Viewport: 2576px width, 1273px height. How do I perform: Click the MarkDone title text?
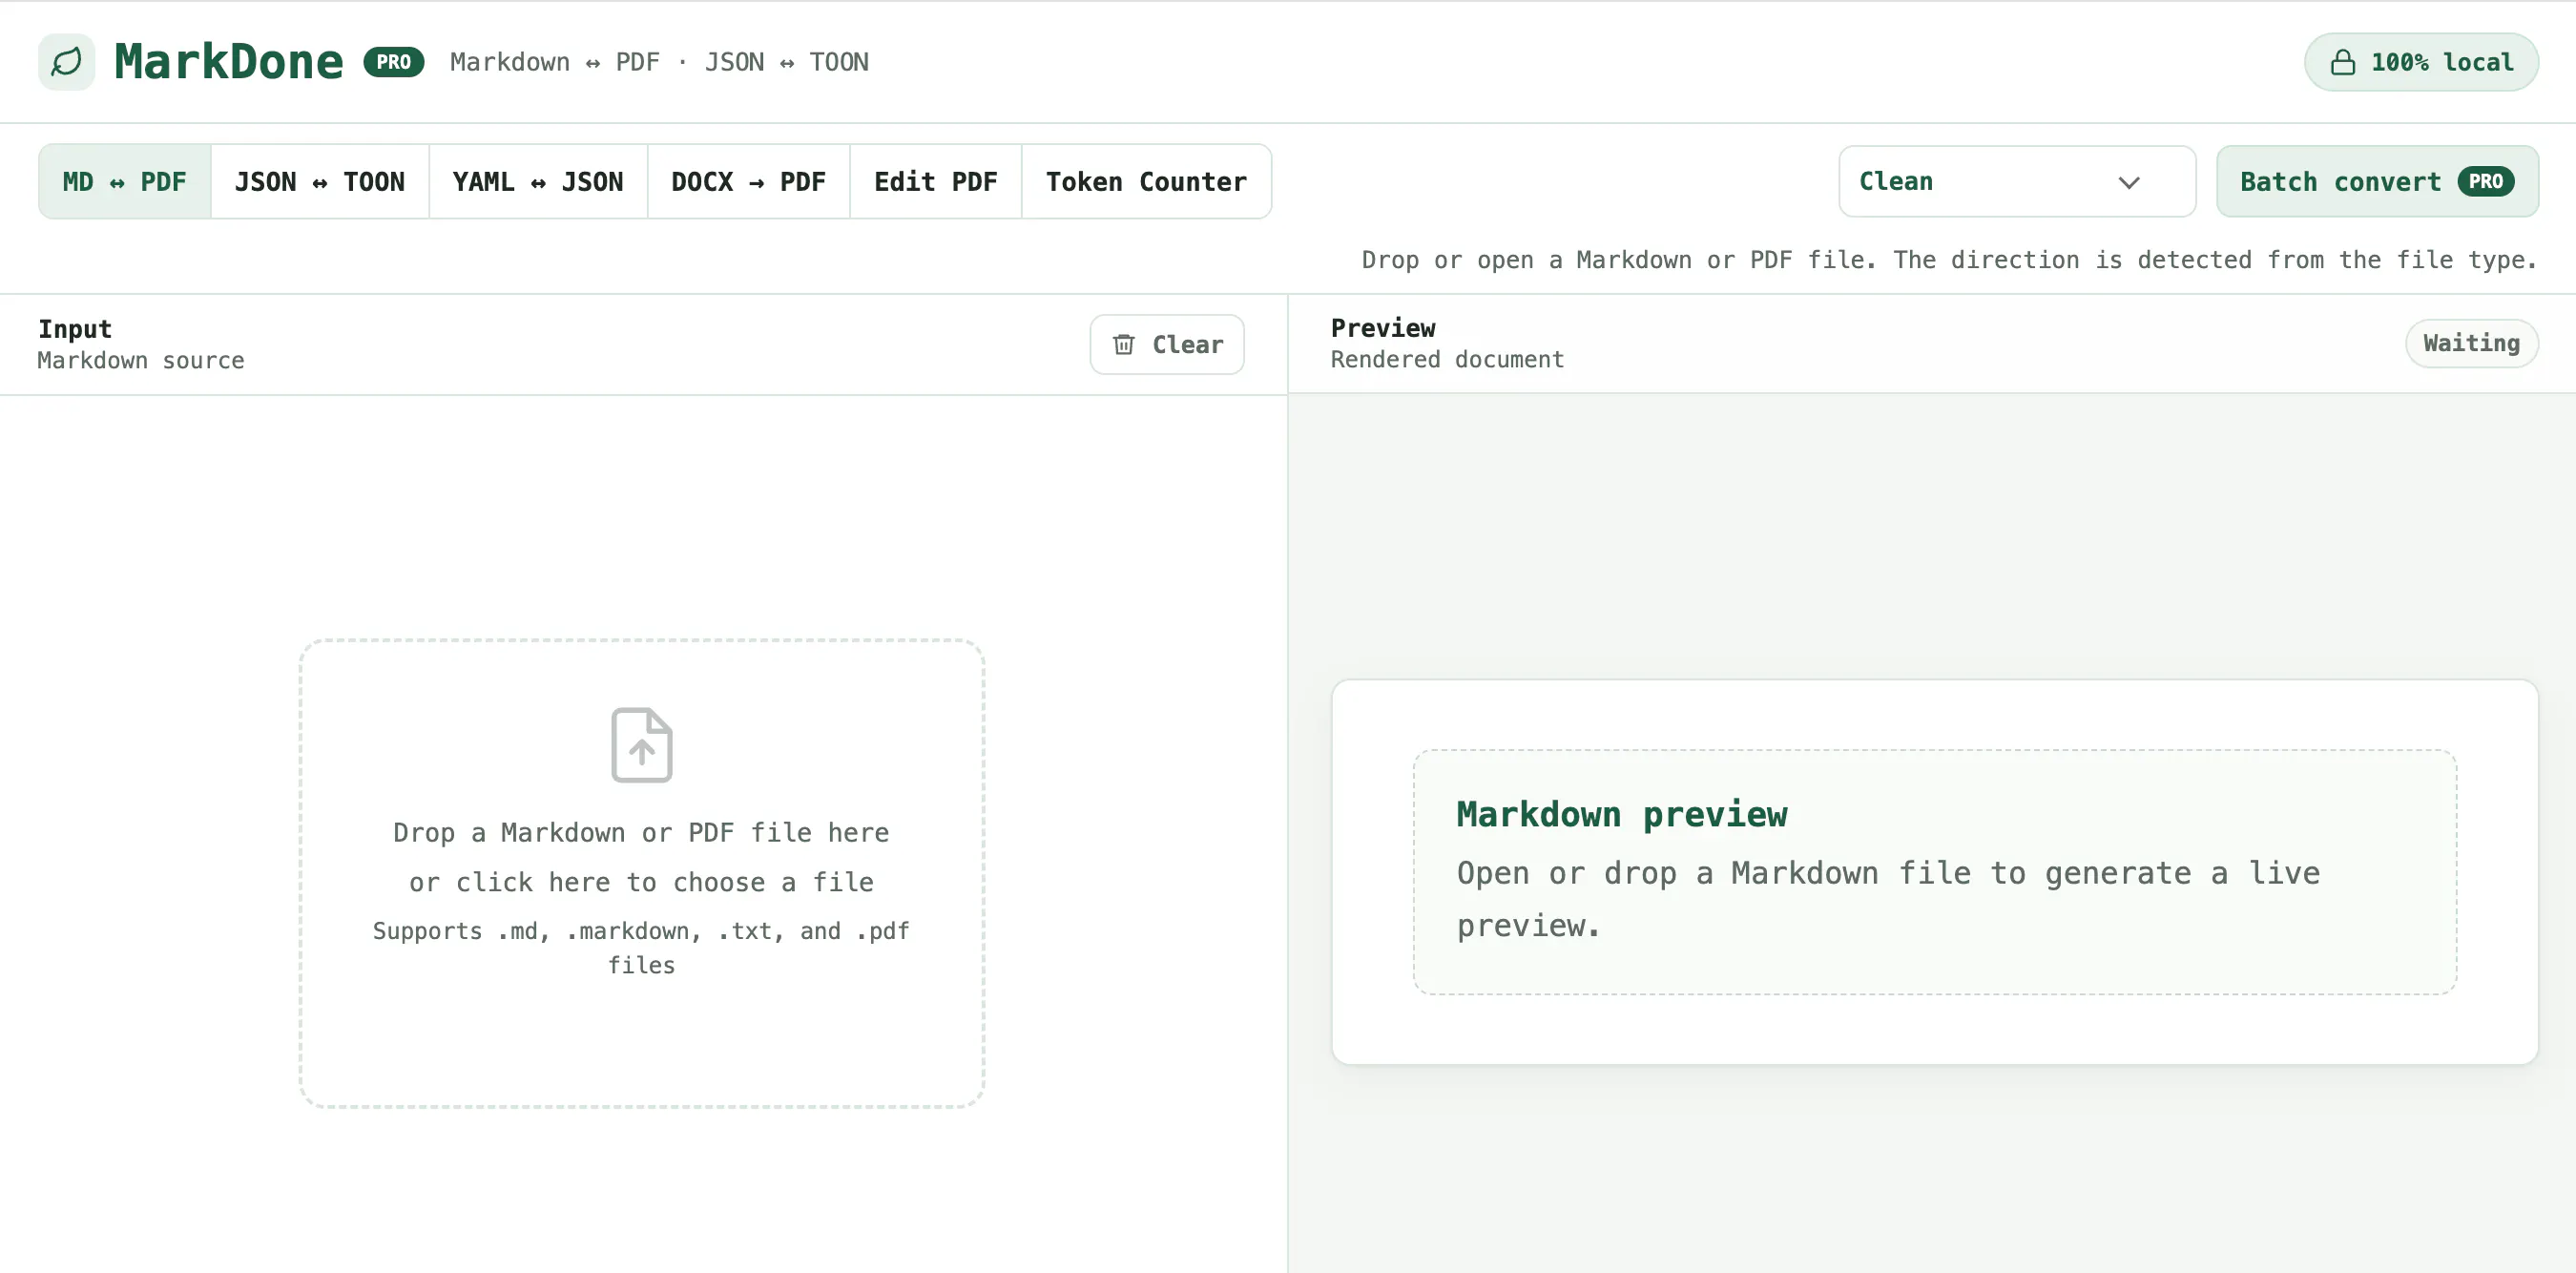tap(229, 62)
